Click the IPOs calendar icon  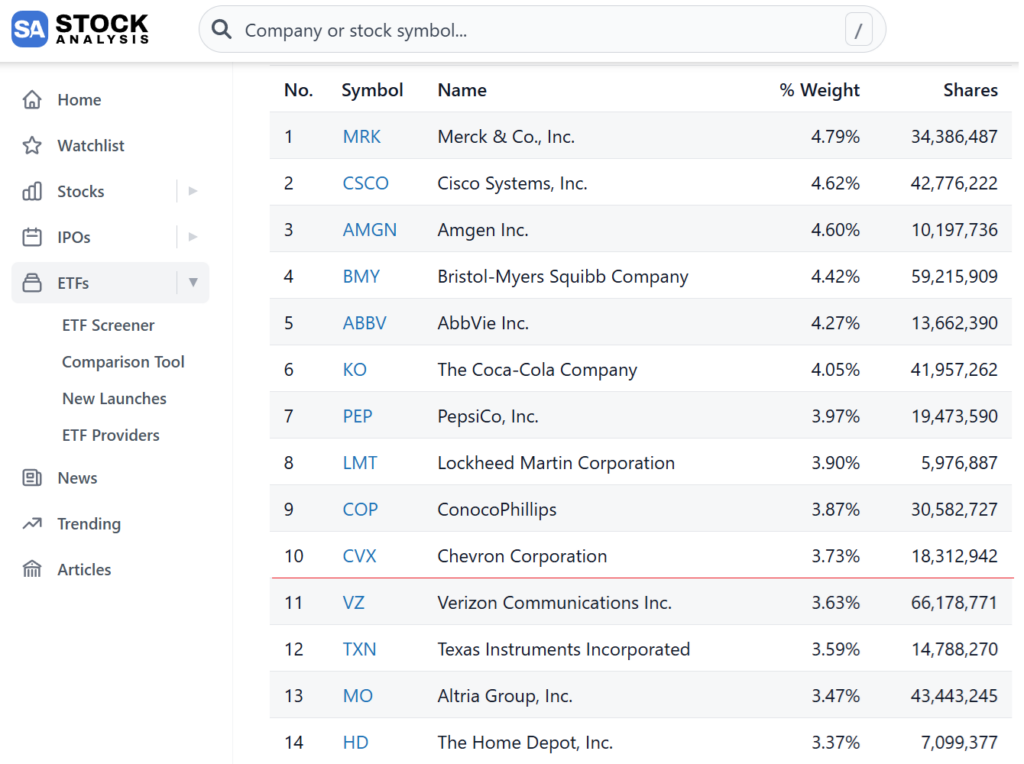32,238
